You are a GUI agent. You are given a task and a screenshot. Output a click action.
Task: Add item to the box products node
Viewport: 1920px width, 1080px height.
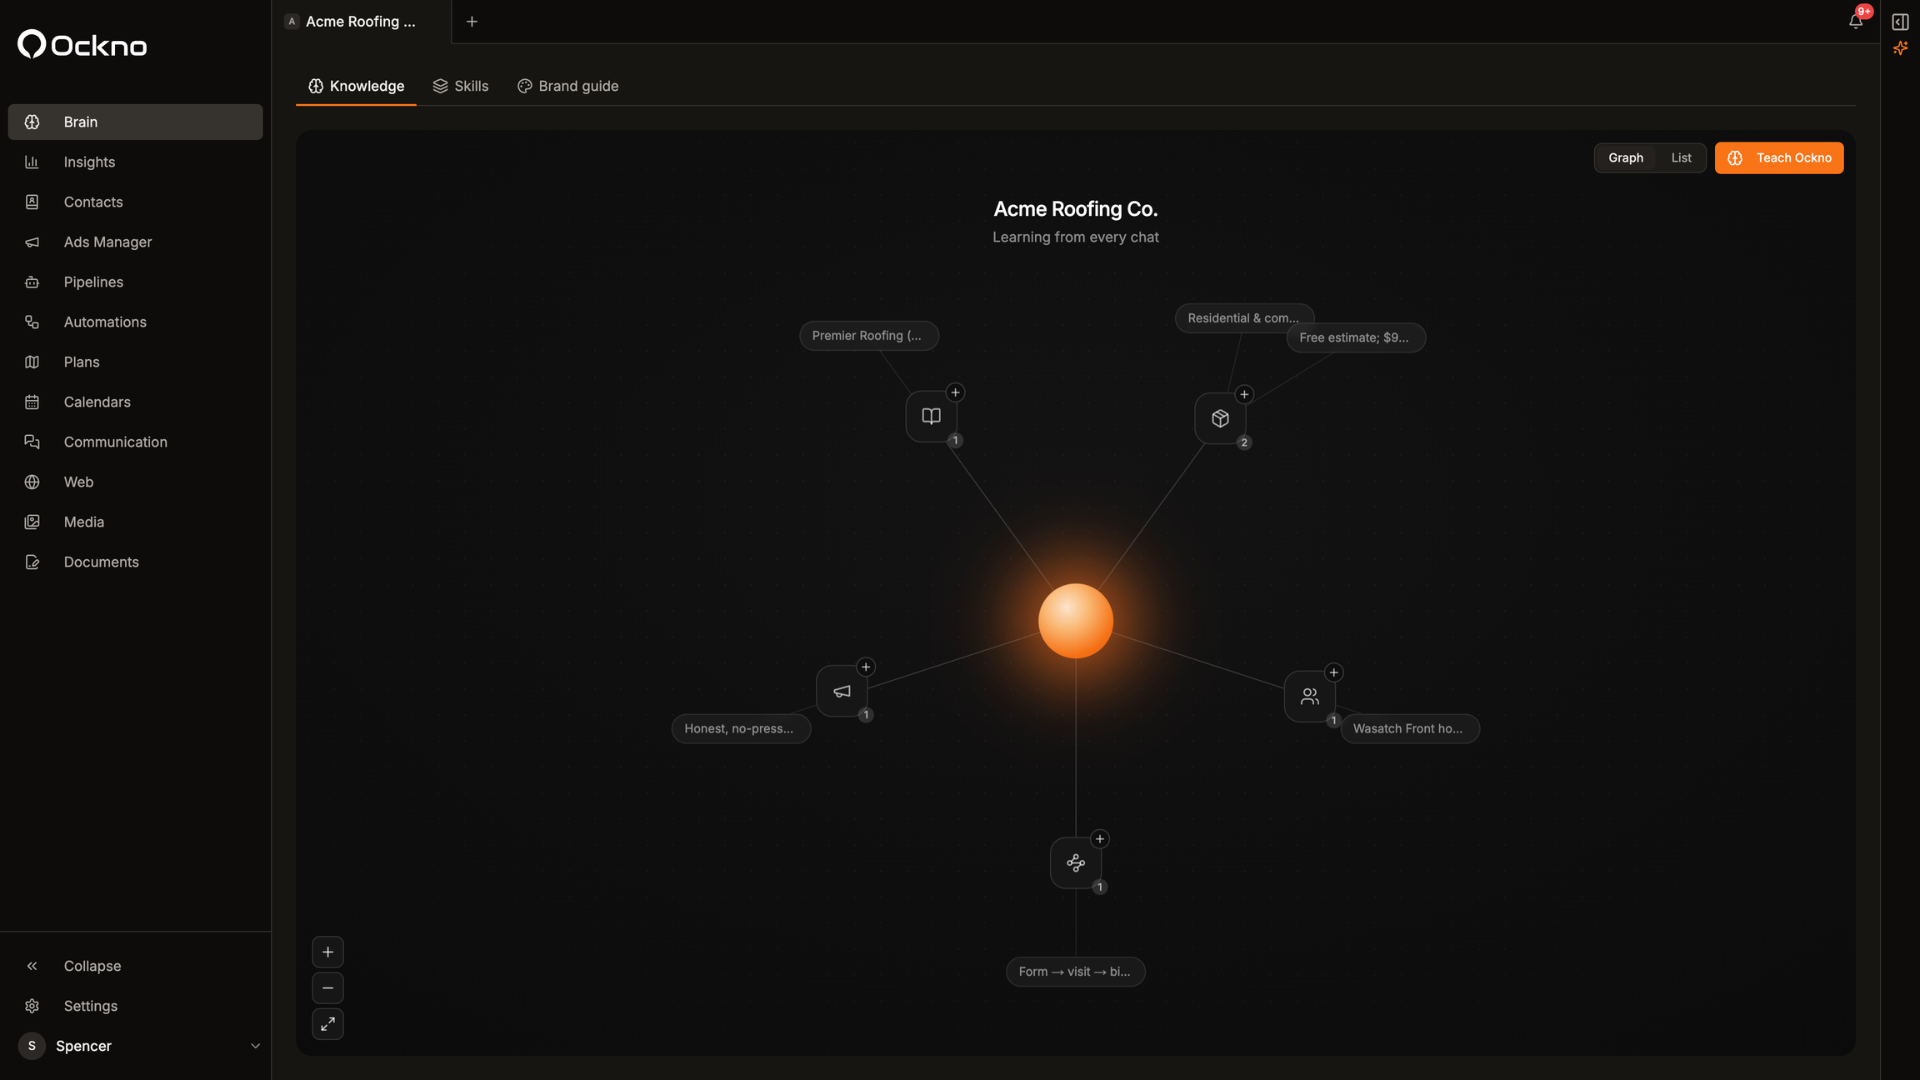point(1244,394)
